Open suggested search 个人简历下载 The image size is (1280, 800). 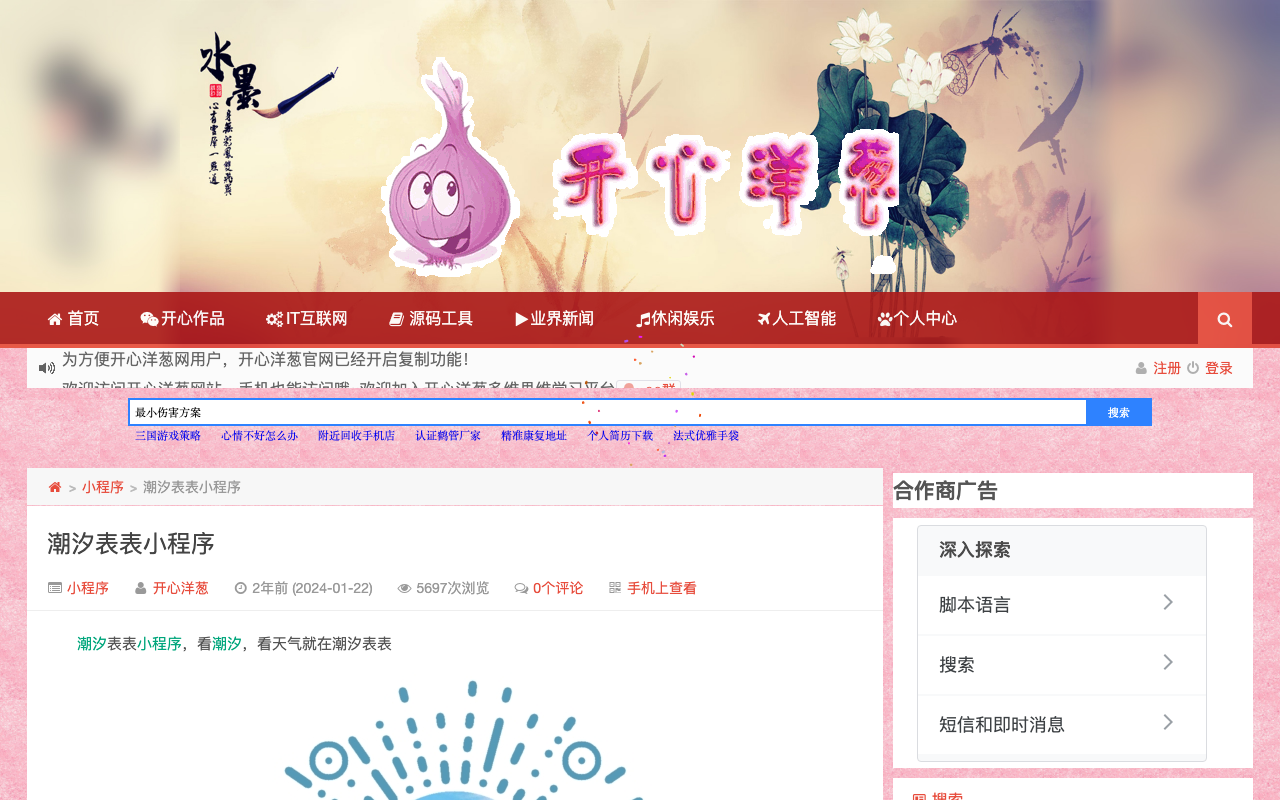[620, 436]
